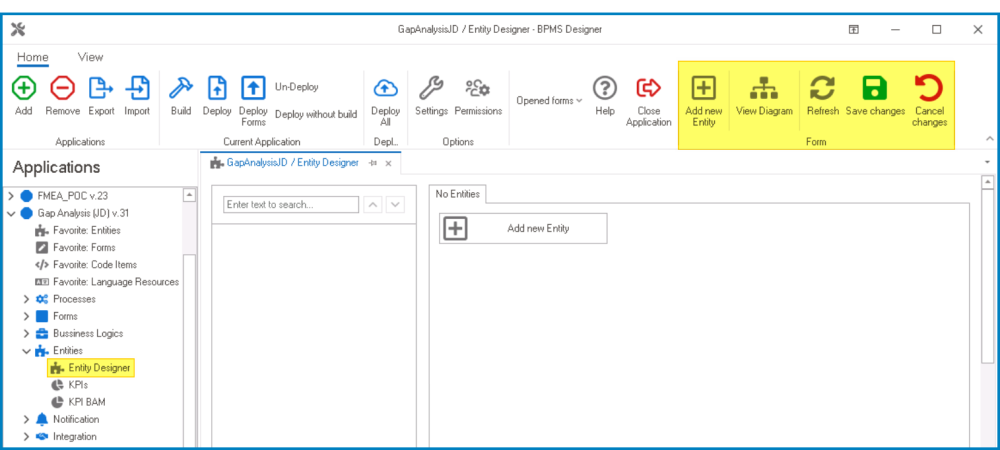Click the Export application icon
1000x450 pixels.
[101, 88]
